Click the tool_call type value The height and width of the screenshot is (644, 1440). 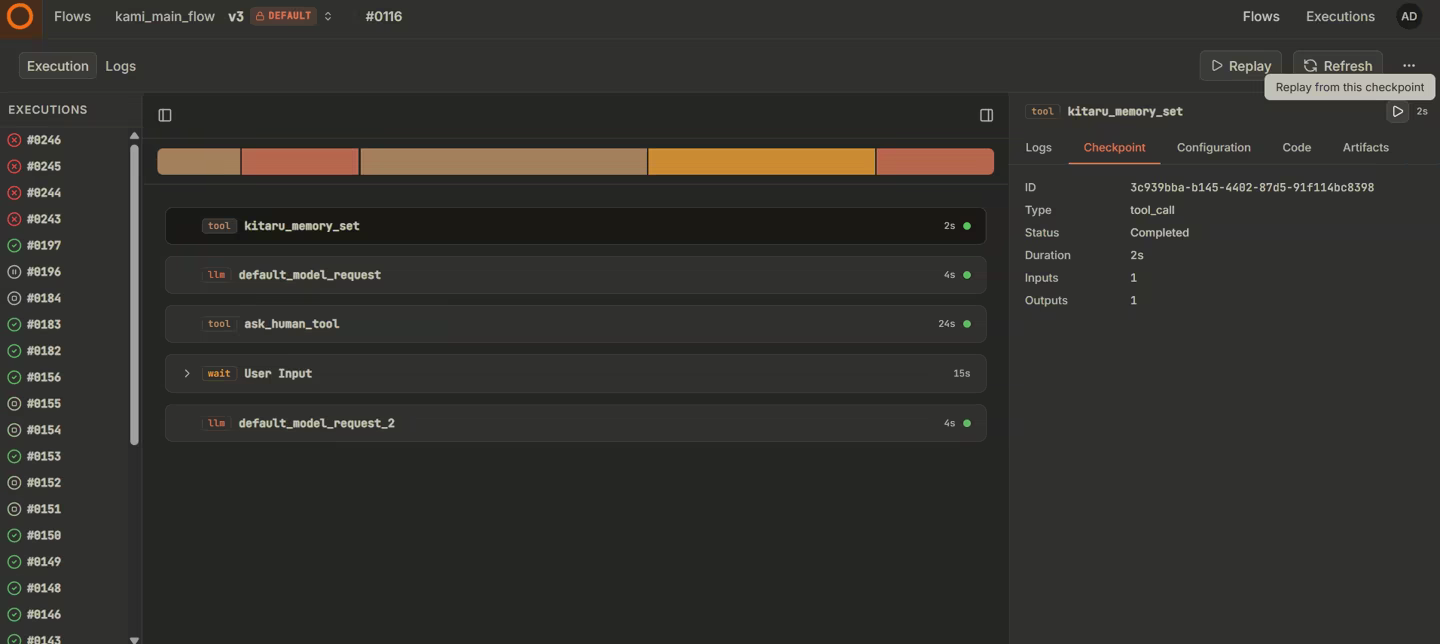click(x=1152, y=210)
